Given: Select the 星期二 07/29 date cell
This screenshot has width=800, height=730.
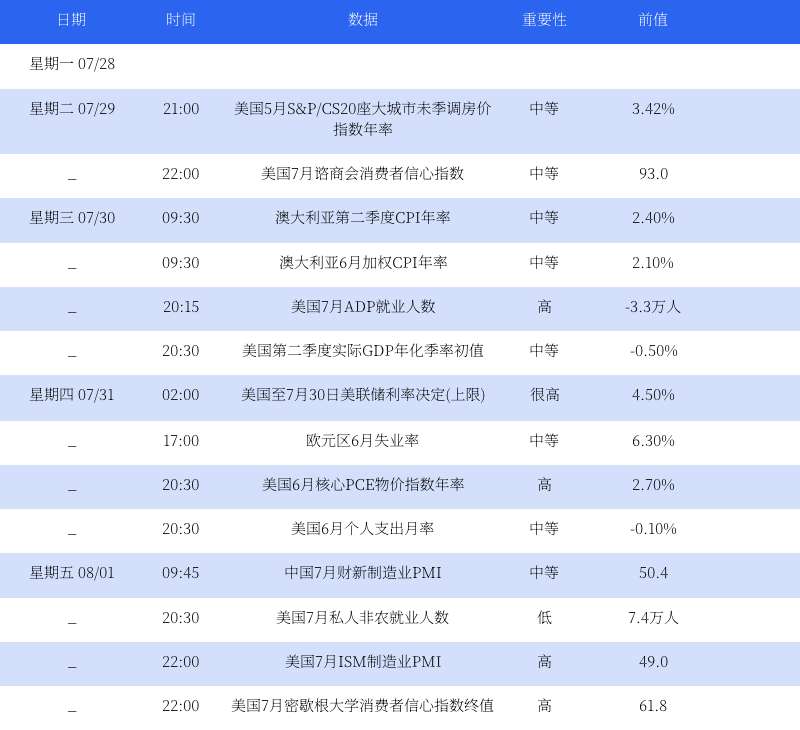Looking at the screenshot, I should 72,109.
